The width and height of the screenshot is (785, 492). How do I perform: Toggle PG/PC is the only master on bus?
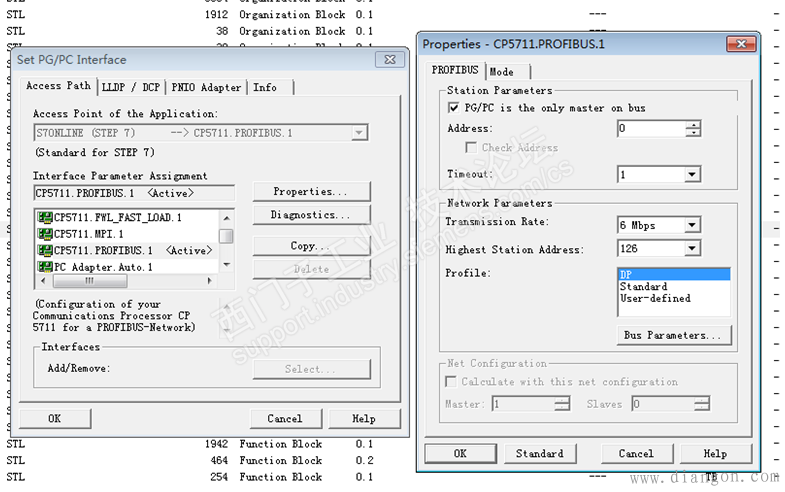pyautogui.click(x=454, y=108)
